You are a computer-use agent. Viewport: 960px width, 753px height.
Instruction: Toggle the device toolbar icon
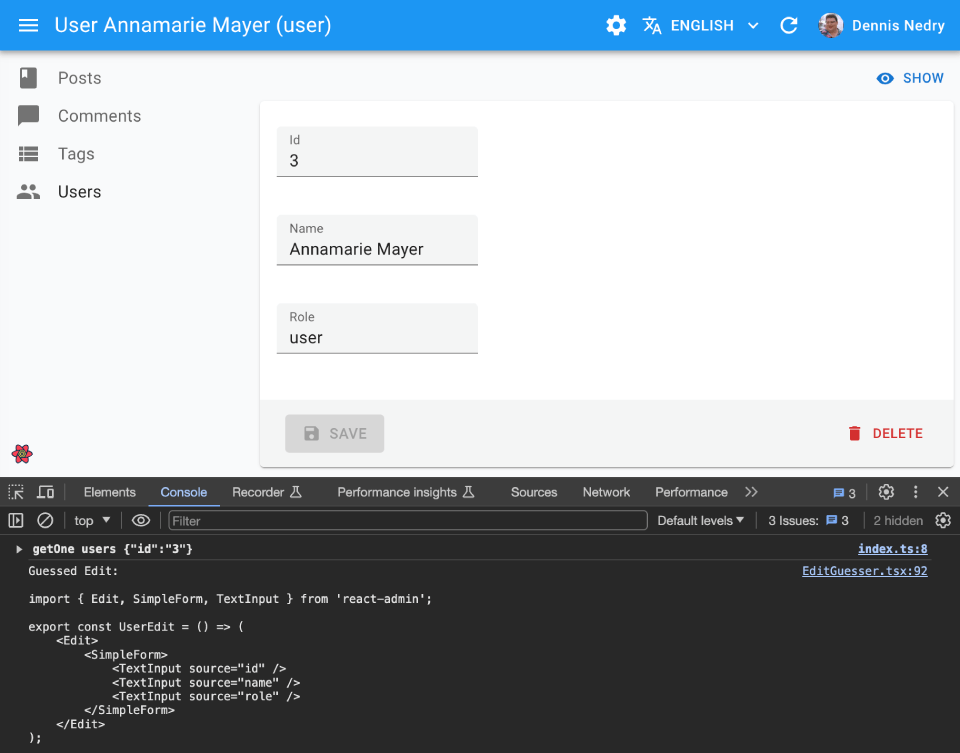(46, 492)
